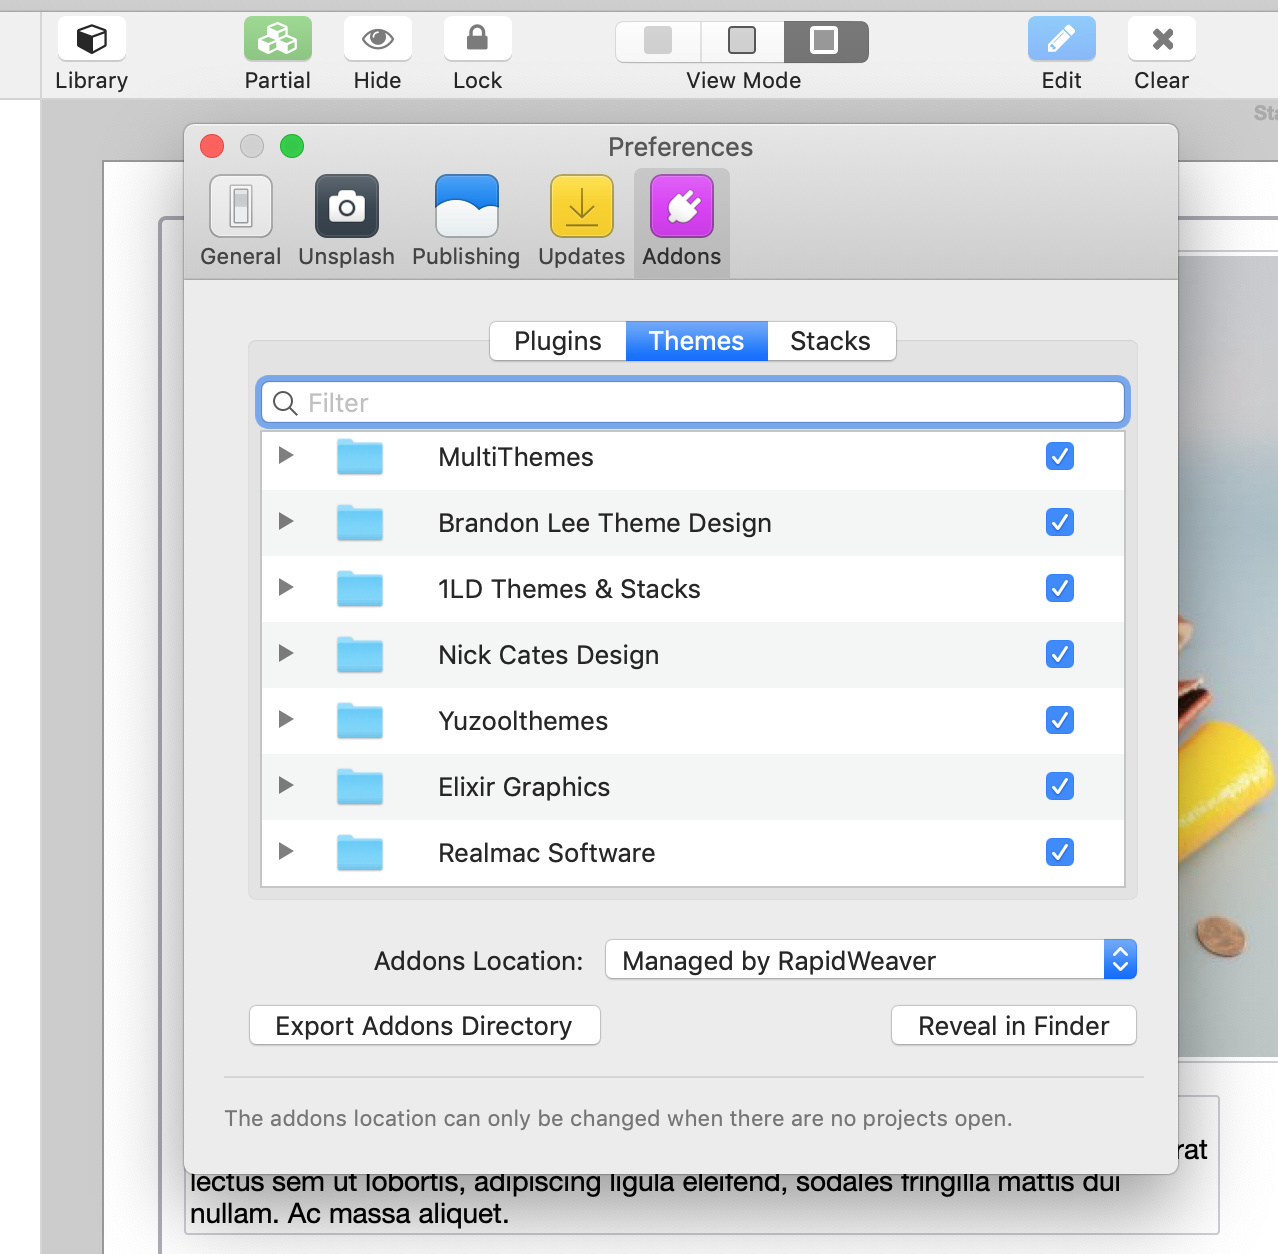Uncheck the Brandon Lee Theme Design checkbox
This screenshot has height=1254, width=1278.
coord(1060,522)
